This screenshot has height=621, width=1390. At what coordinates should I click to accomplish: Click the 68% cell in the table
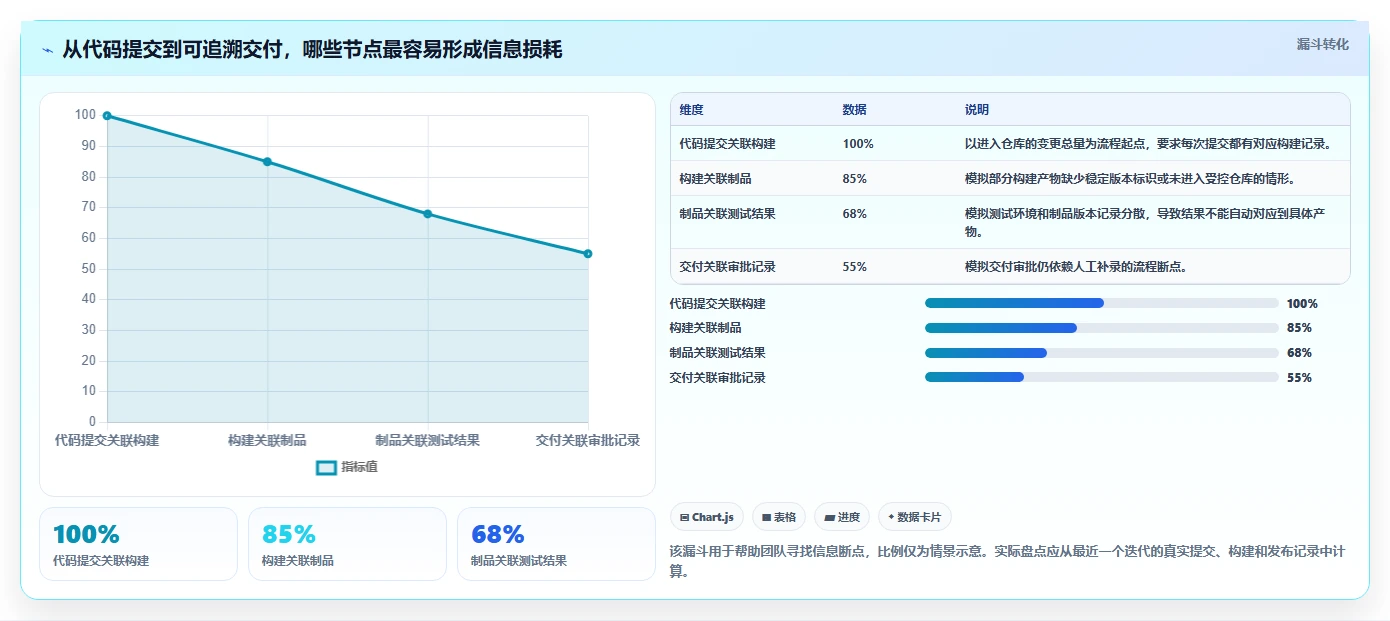coord(855,214)
